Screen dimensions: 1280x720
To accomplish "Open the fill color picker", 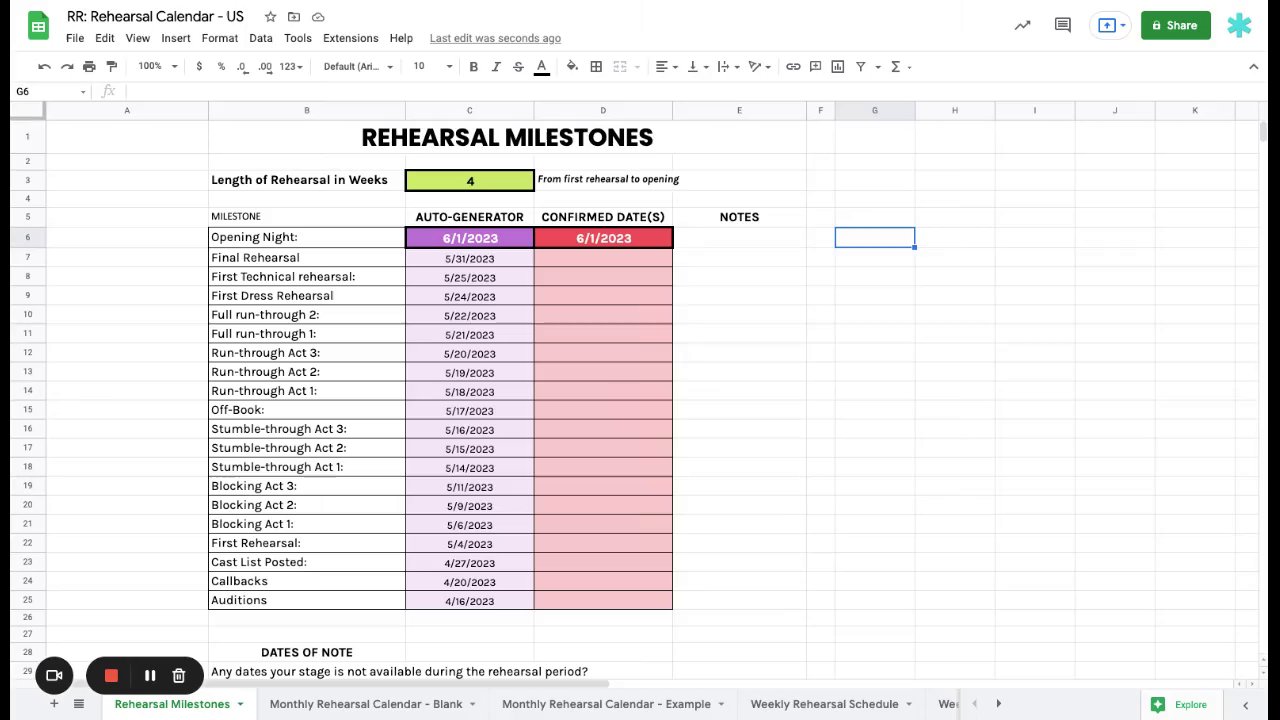I will 572,67.
